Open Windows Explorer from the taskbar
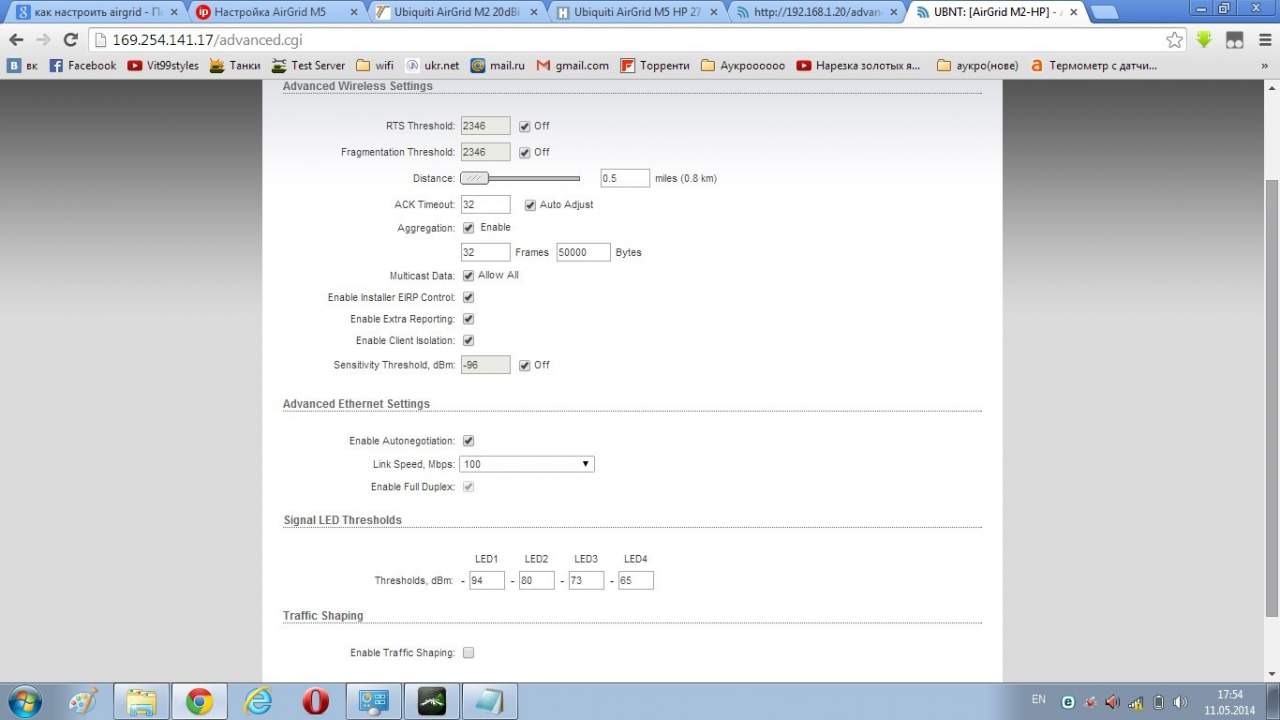Screen dimensions: 1280x720 point(142,702)
